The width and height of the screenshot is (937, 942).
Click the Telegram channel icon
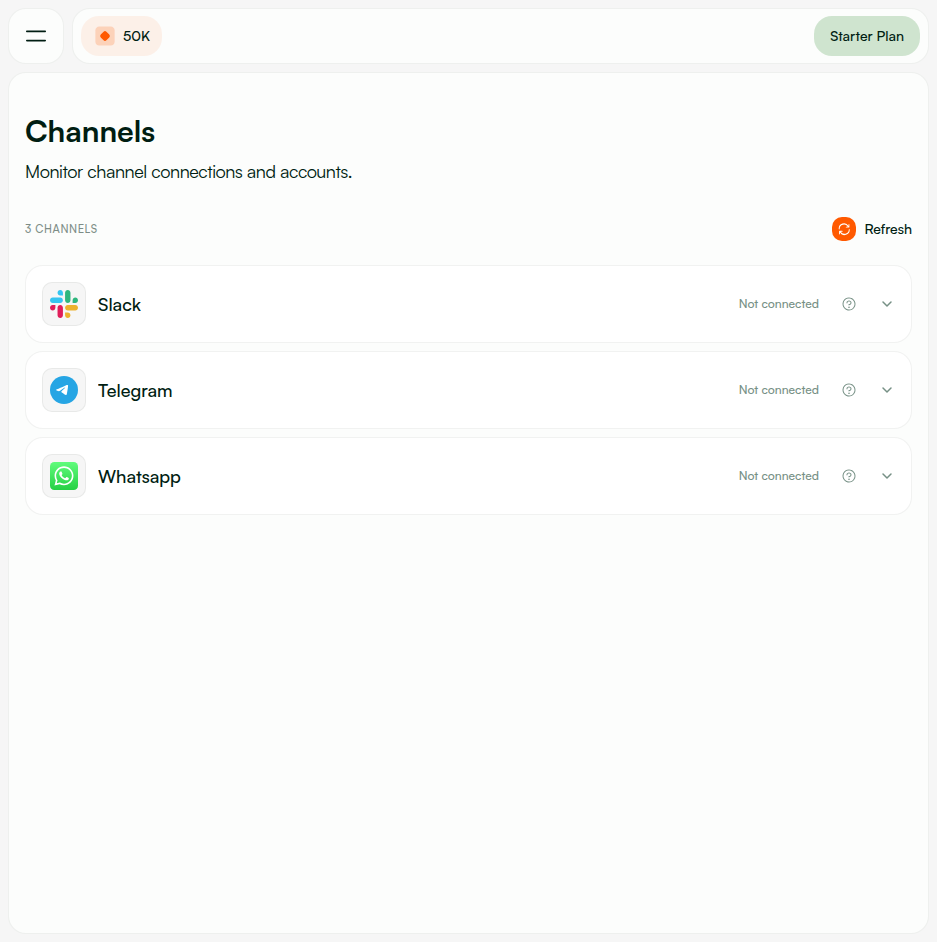pos(63,390)
